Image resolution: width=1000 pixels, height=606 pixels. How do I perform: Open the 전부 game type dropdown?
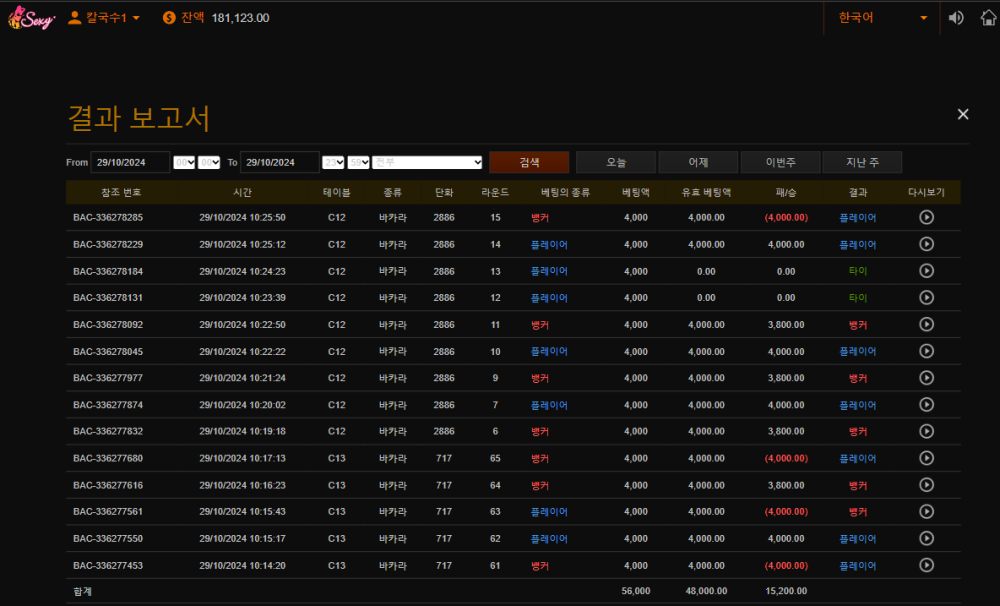click(x=428, y=162)
